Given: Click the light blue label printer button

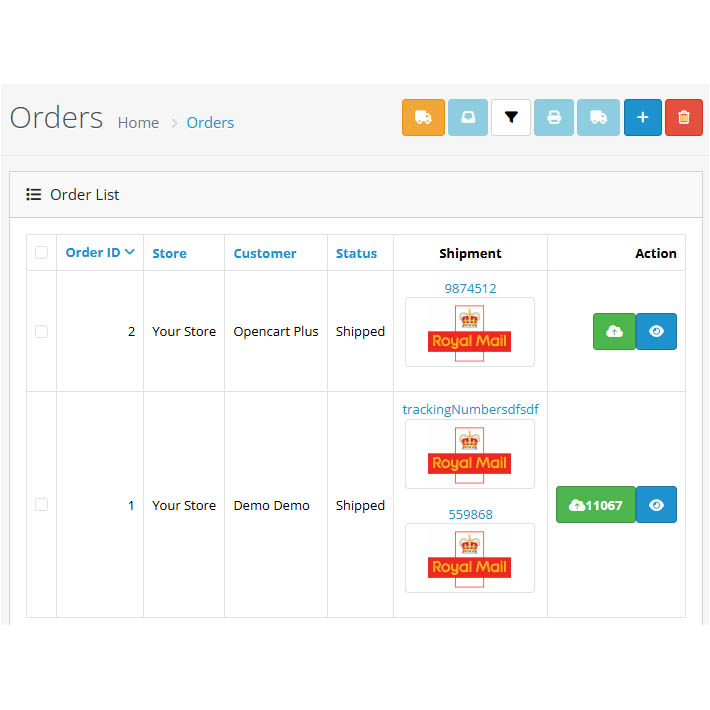Looking at the screenshot, I should click(x=468, y=117).
